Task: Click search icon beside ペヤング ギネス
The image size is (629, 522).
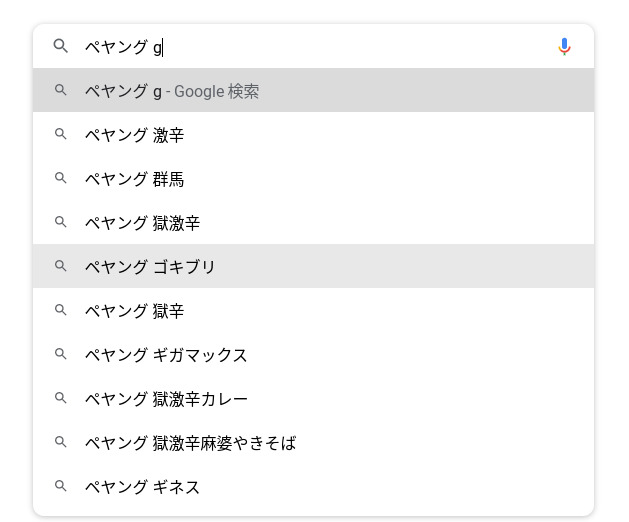Action: click(x=61, y=486)
